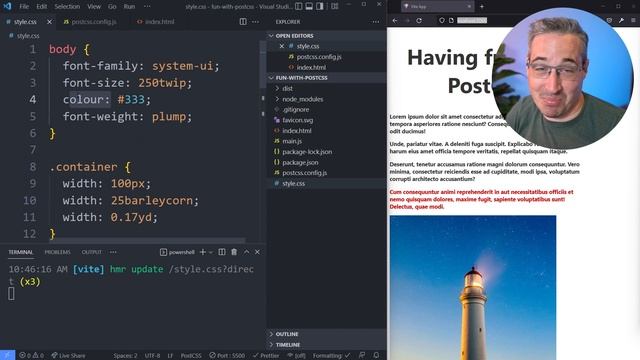
Task: Expand the dist folder
Action: 287,88
